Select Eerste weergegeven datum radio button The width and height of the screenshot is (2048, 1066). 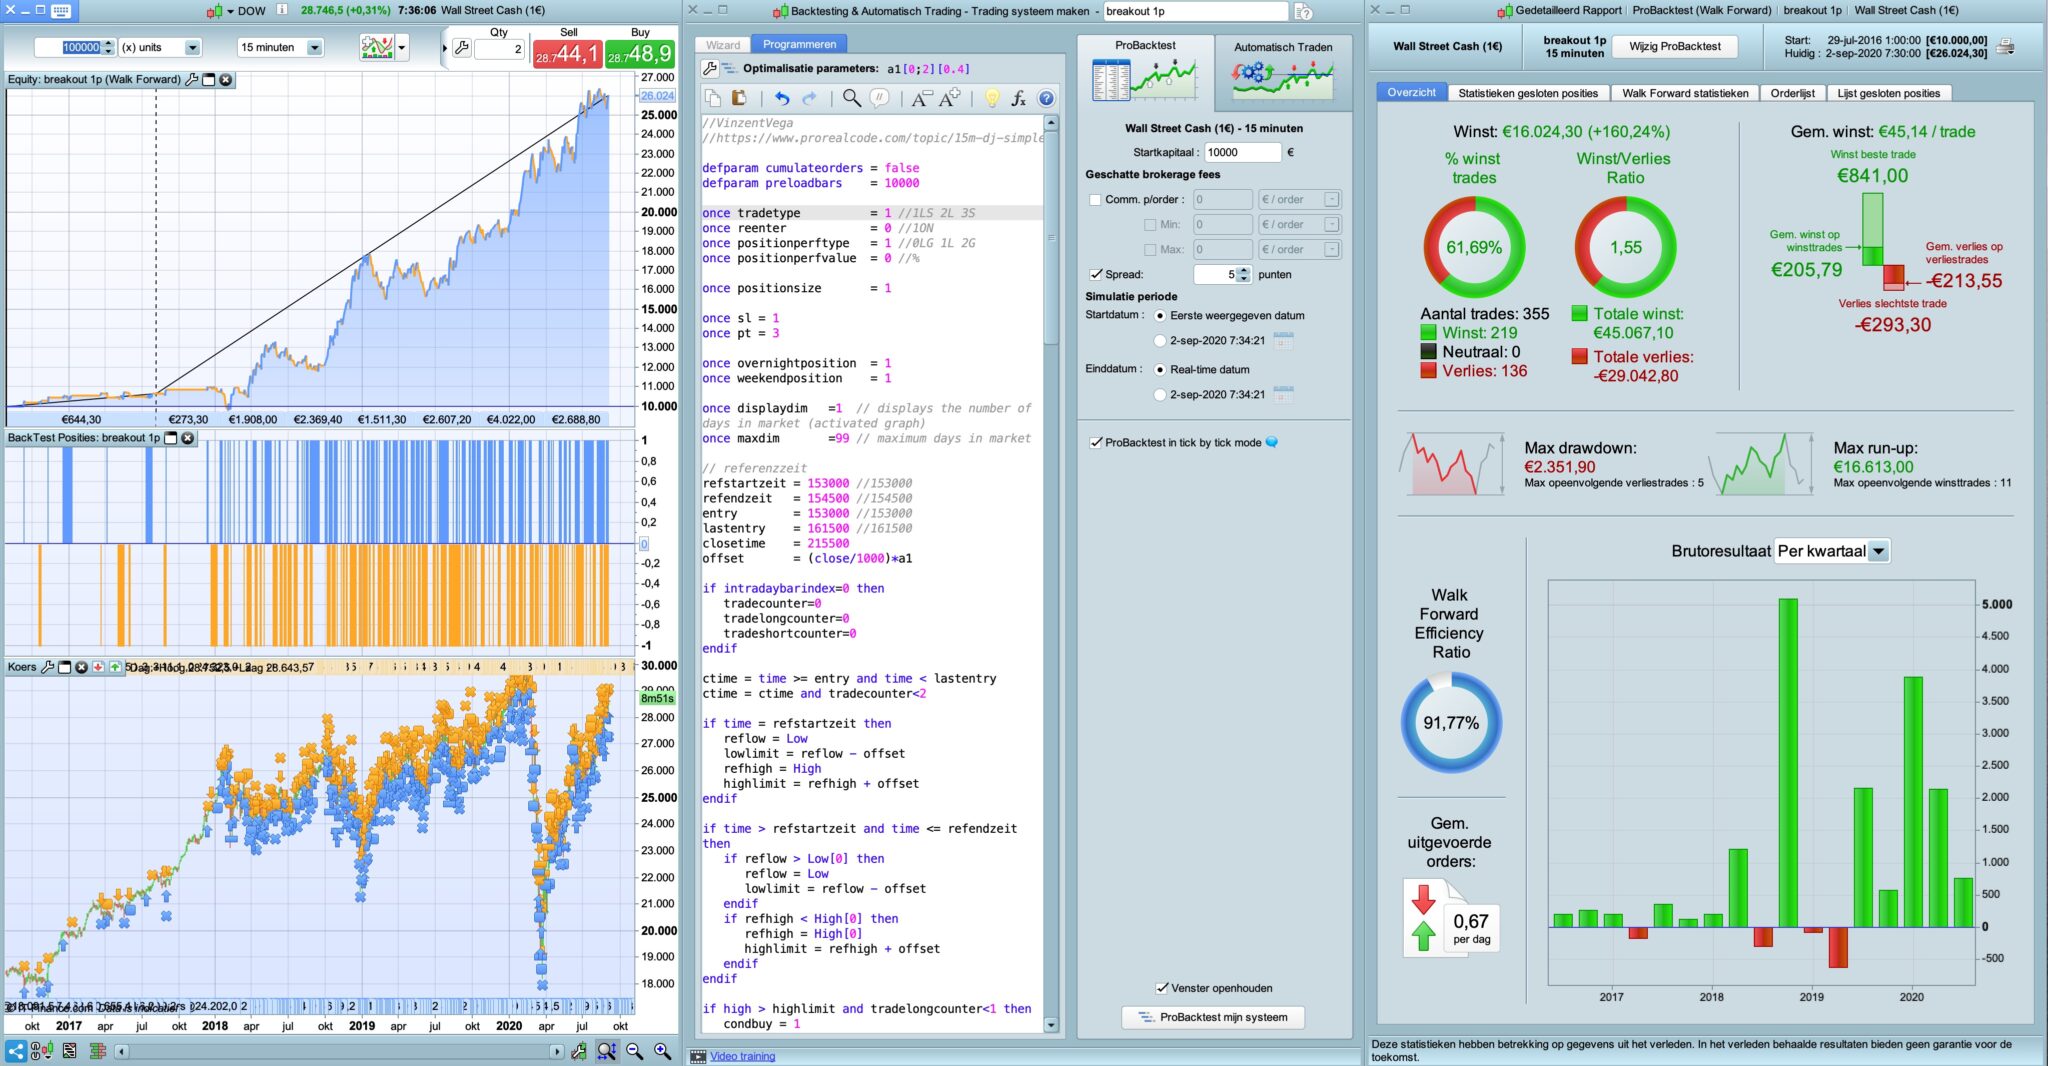[1160, 316]
